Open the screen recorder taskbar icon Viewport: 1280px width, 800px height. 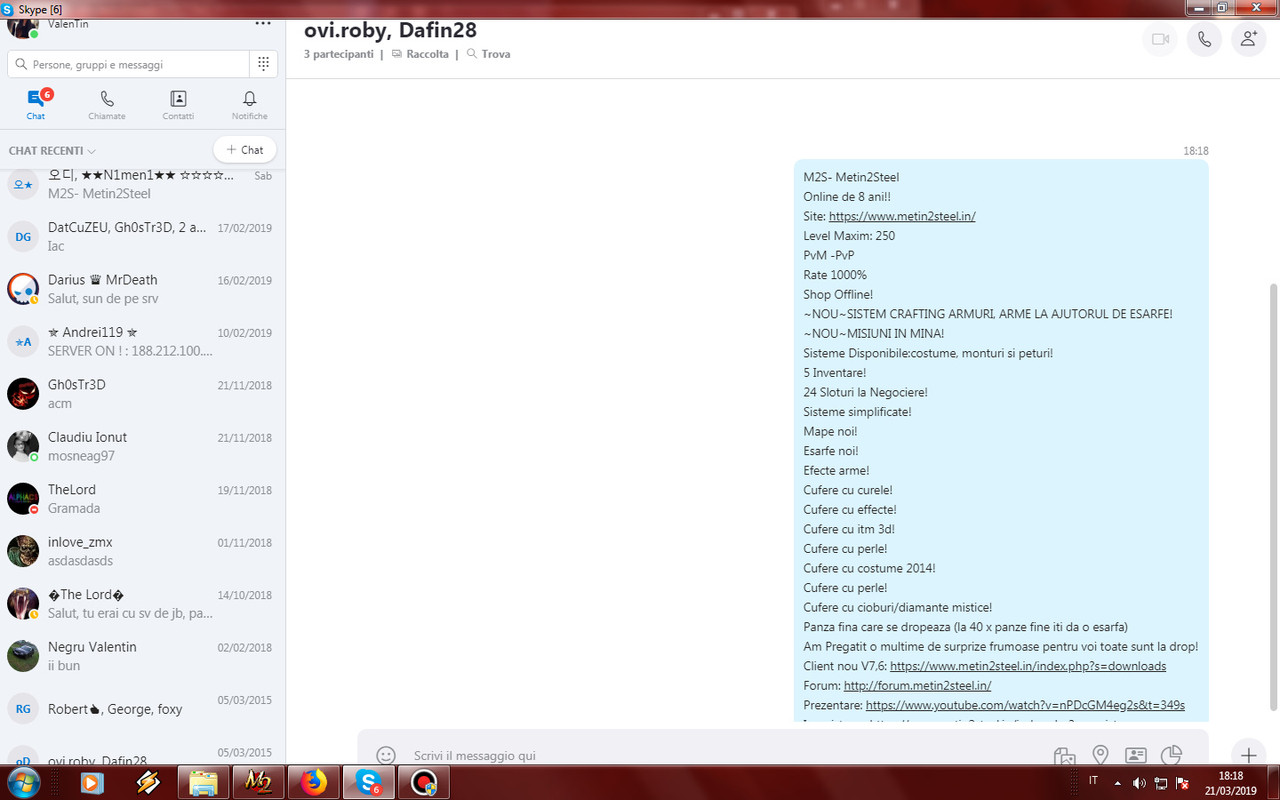point(424,782)
